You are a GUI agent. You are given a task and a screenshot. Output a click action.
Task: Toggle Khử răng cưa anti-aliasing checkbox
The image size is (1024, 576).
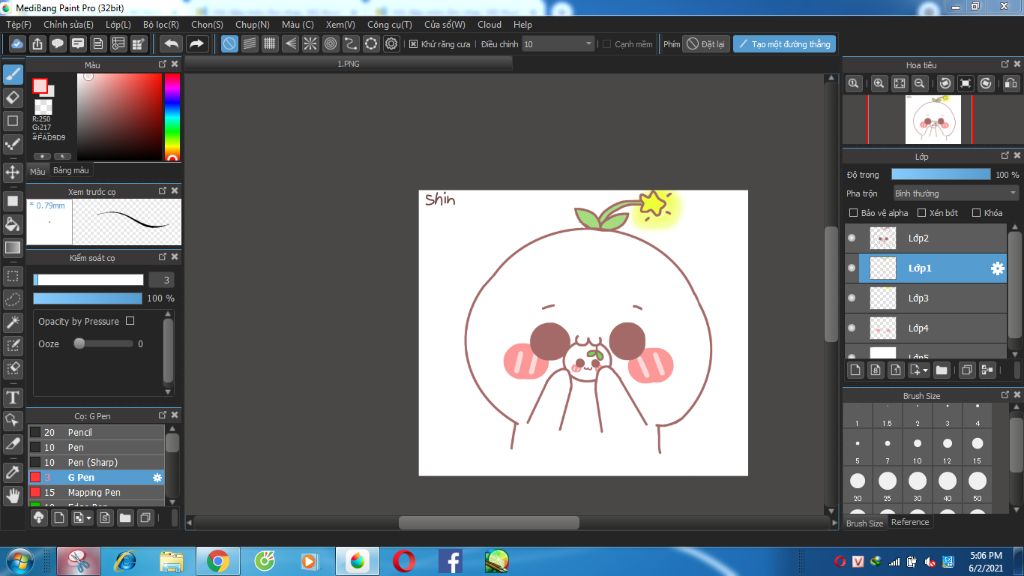tap(413, 44)
